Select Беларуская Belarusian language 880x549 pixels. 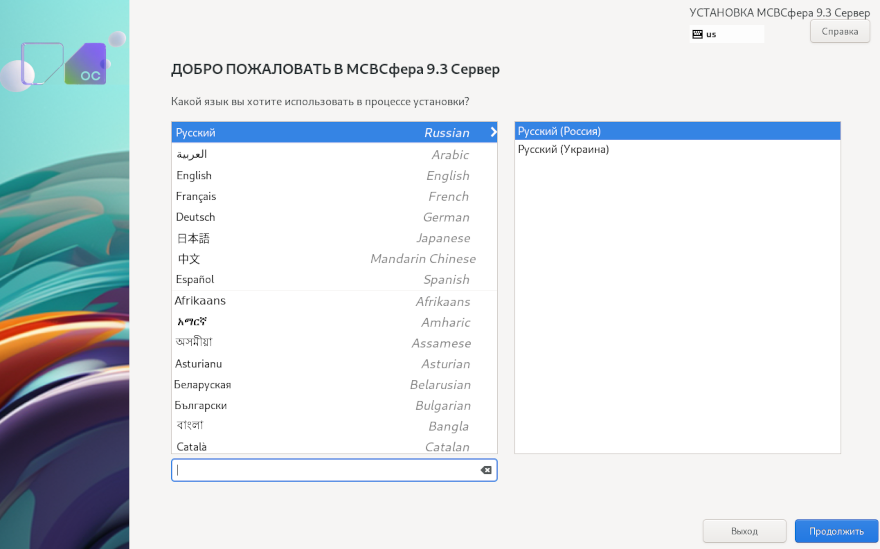click(334, 384)
